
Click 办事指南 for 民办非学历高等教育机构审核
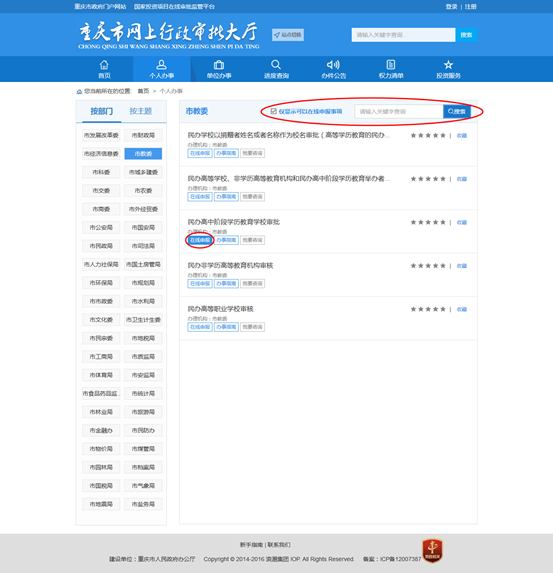point(226,284)
